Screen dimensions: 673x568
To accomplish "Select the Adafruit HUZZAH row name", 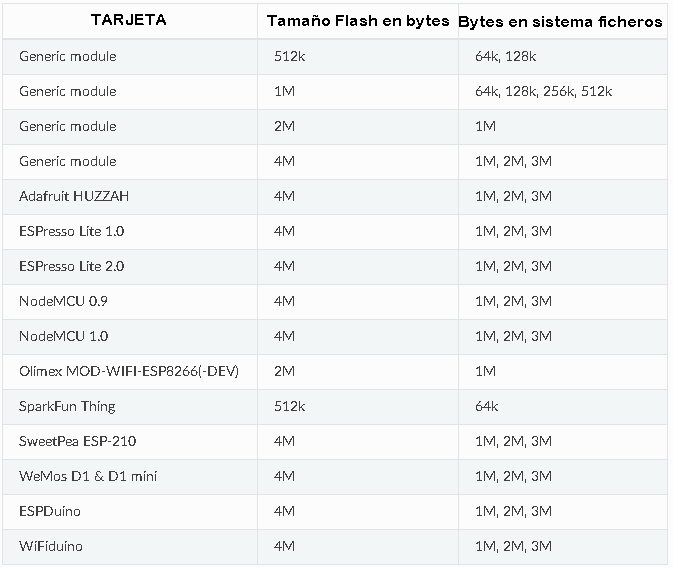I will (x=74, y=196).
